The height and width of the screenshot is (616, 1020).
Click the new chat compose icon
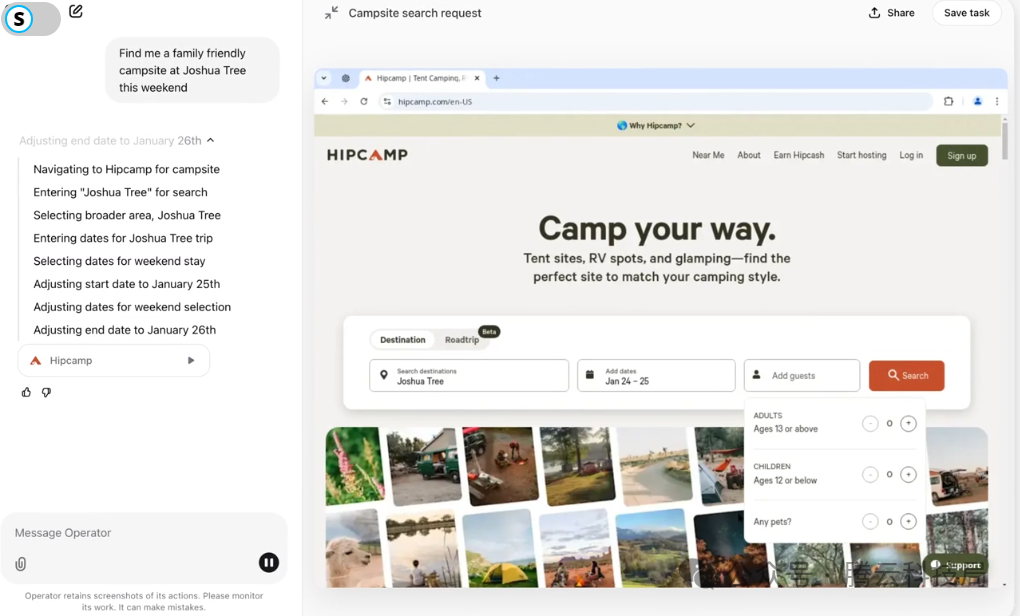pyautogui.click(x=76, y=12)
